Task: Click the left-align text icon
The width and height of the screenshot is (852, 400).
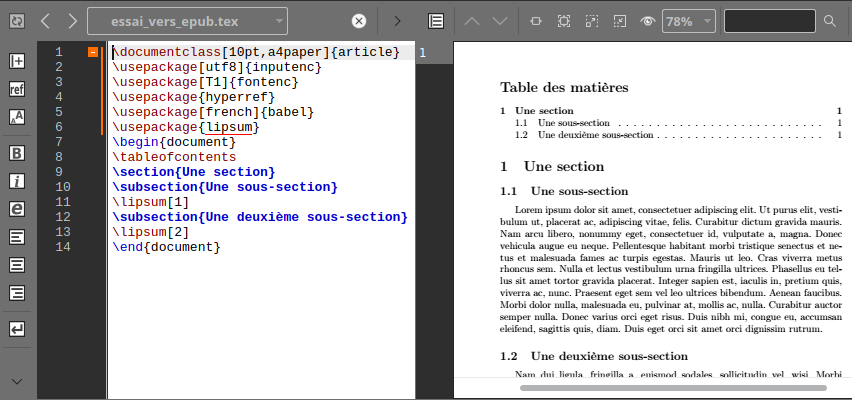Action: (x=17, y=237)
